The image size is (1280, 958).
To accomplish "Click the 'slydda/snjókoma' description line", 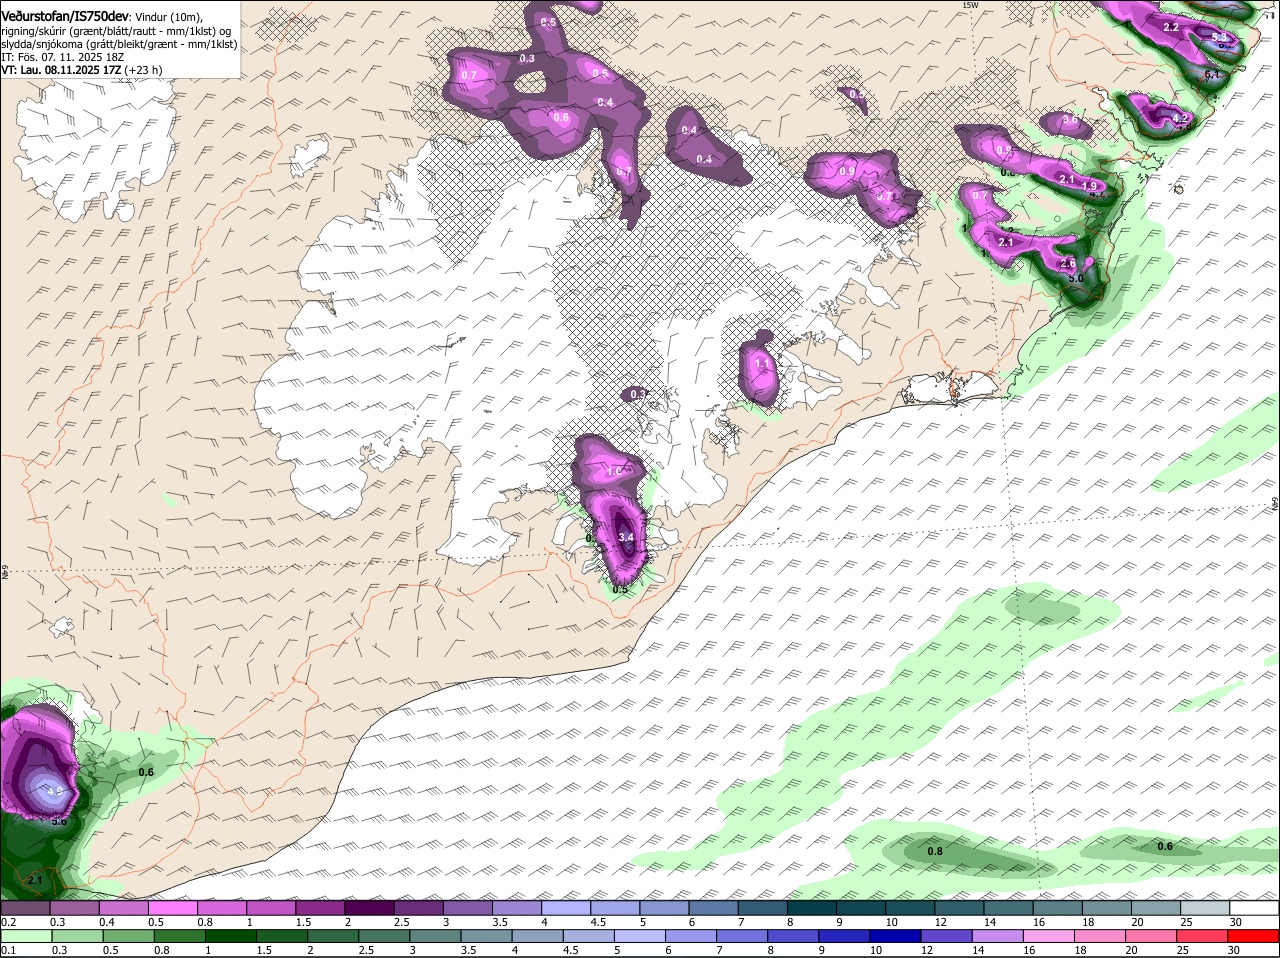I will [x=119, y=44].
